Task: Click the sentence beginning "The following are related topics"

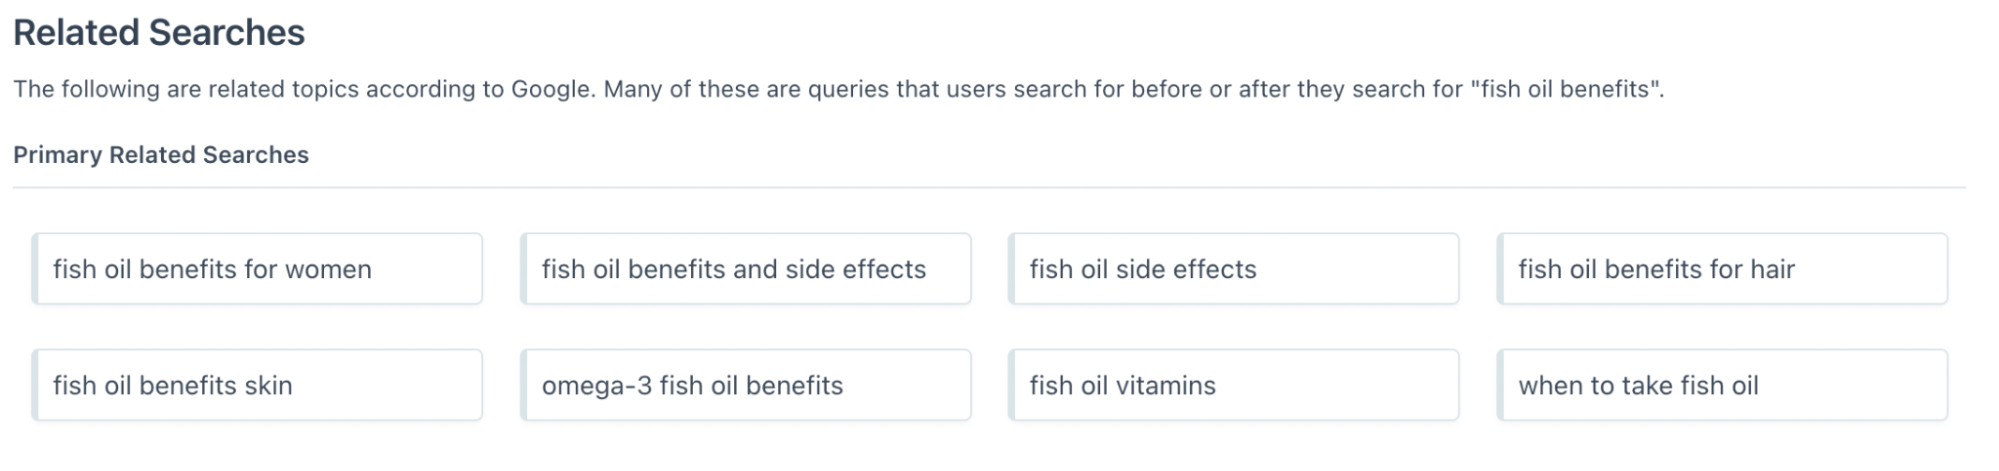Action: click(300, 89)
